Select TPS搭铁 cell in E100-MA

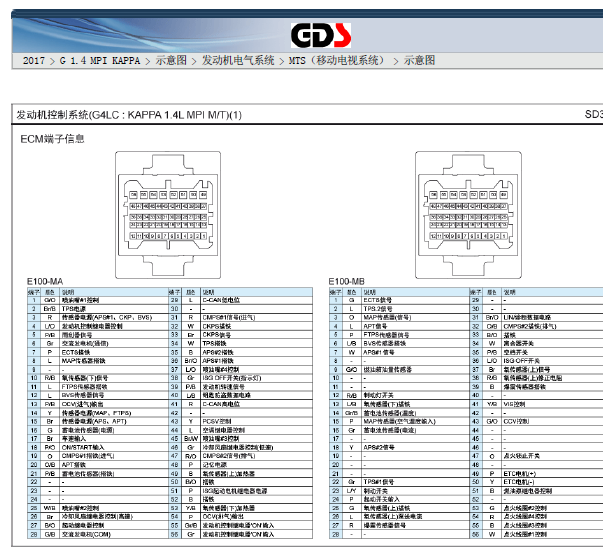(x=256, y=344)
